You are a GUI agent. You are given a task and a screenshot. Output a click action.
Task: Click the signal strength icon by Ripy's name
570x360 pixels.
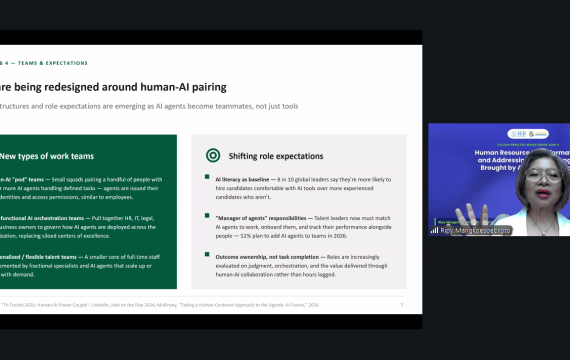point(434,230)
